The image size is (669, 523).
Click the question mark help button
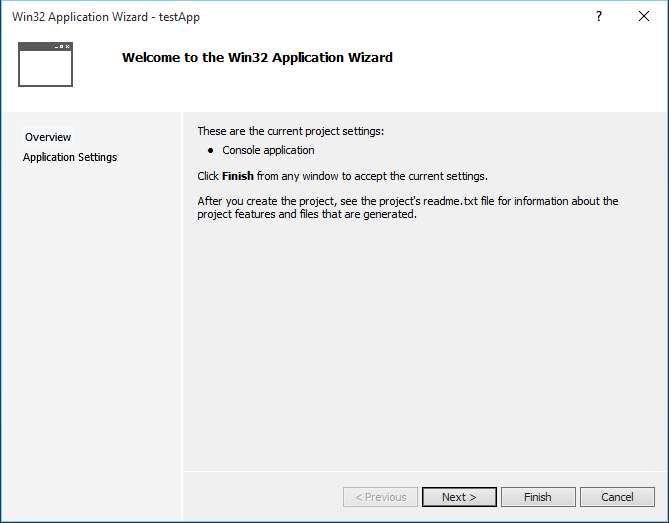(x=599, y=16)
